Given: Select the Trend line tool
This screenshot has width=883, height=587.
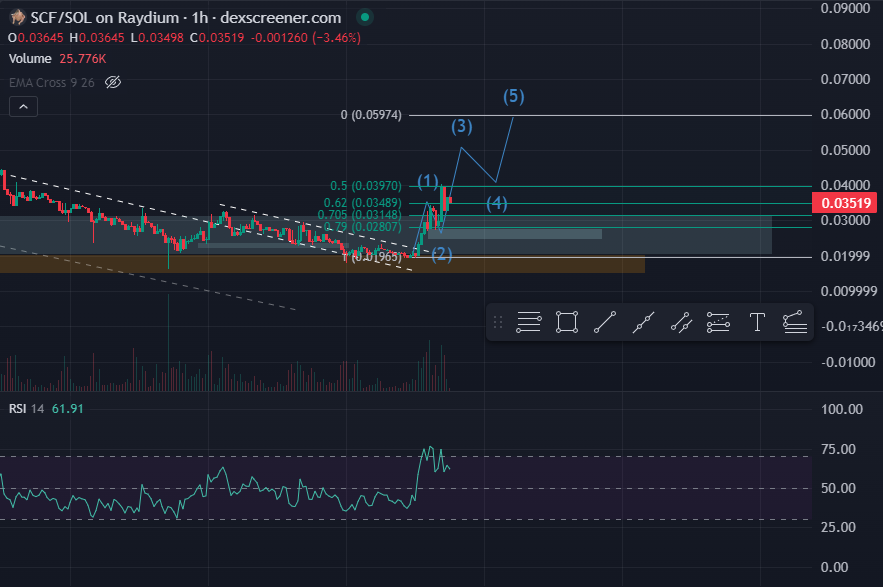Looking at the screenshot, I should pos(605,322).
